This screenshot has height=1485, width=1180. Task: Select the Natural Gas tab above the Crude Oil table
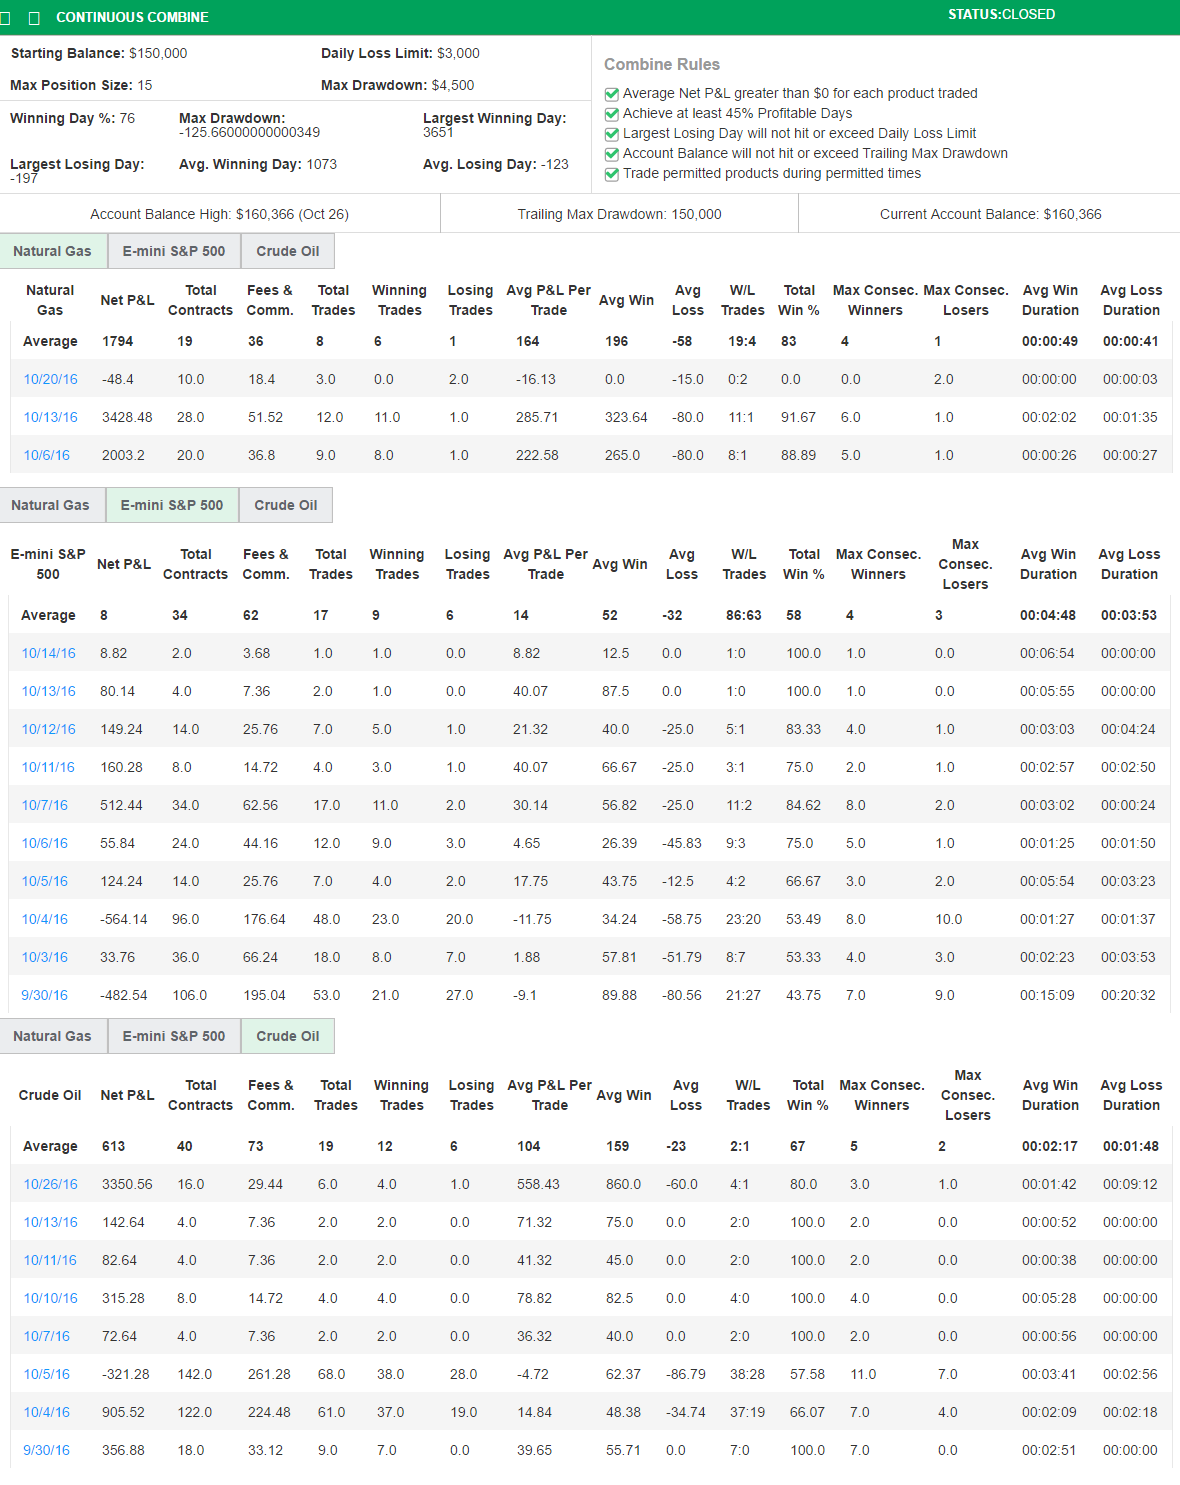point(53,1036)
